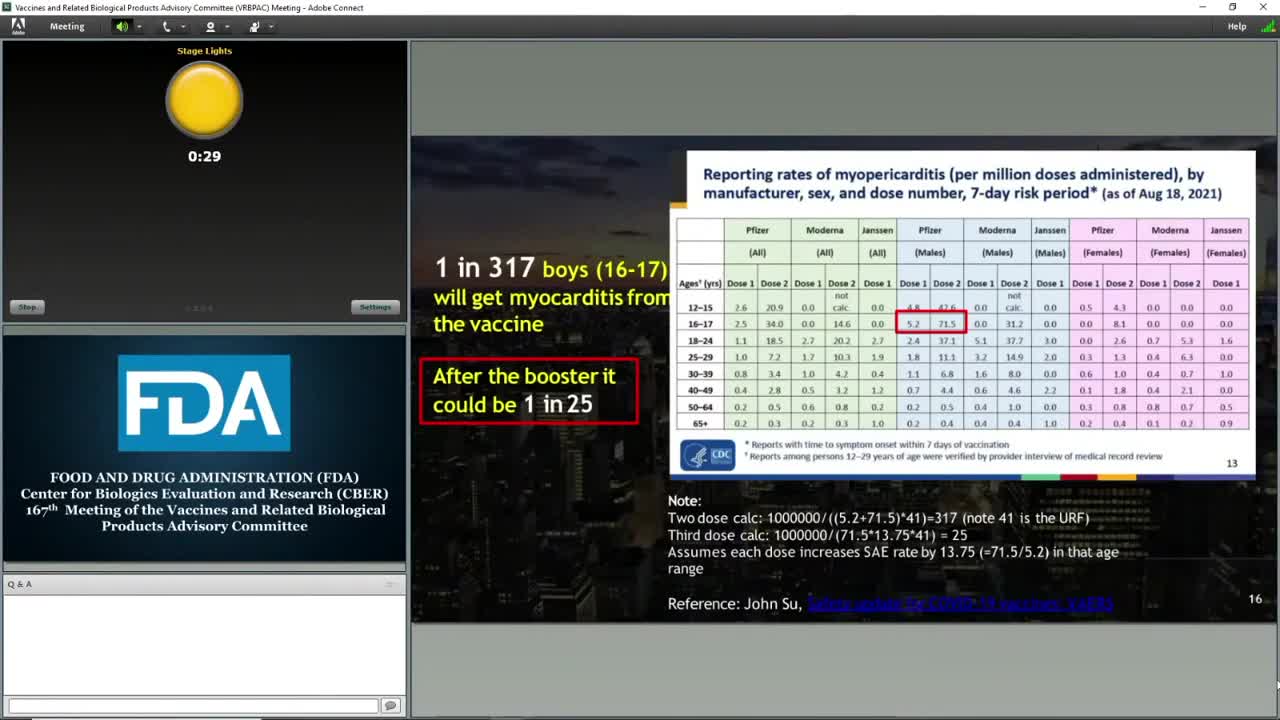Send the question with speech bubble button

pos(390,706)
